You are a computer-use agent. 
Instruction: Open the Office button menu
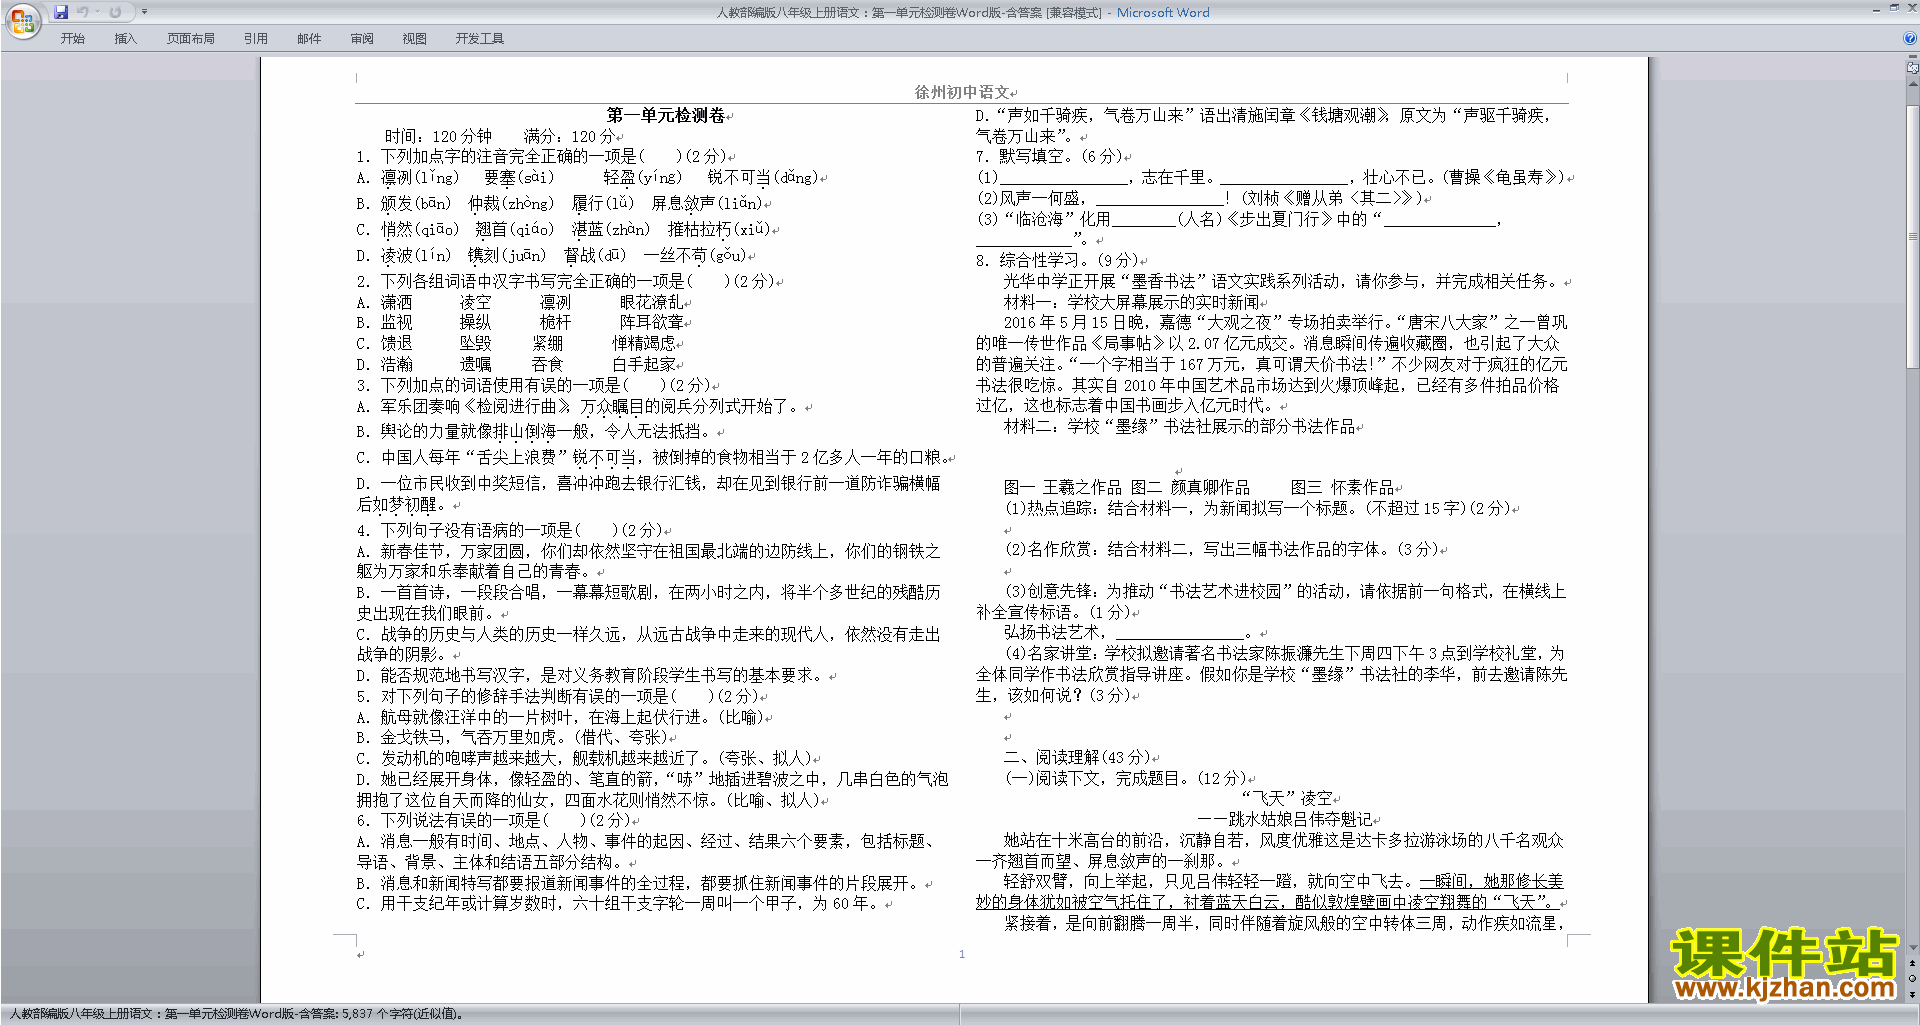(x=22, y=20)
